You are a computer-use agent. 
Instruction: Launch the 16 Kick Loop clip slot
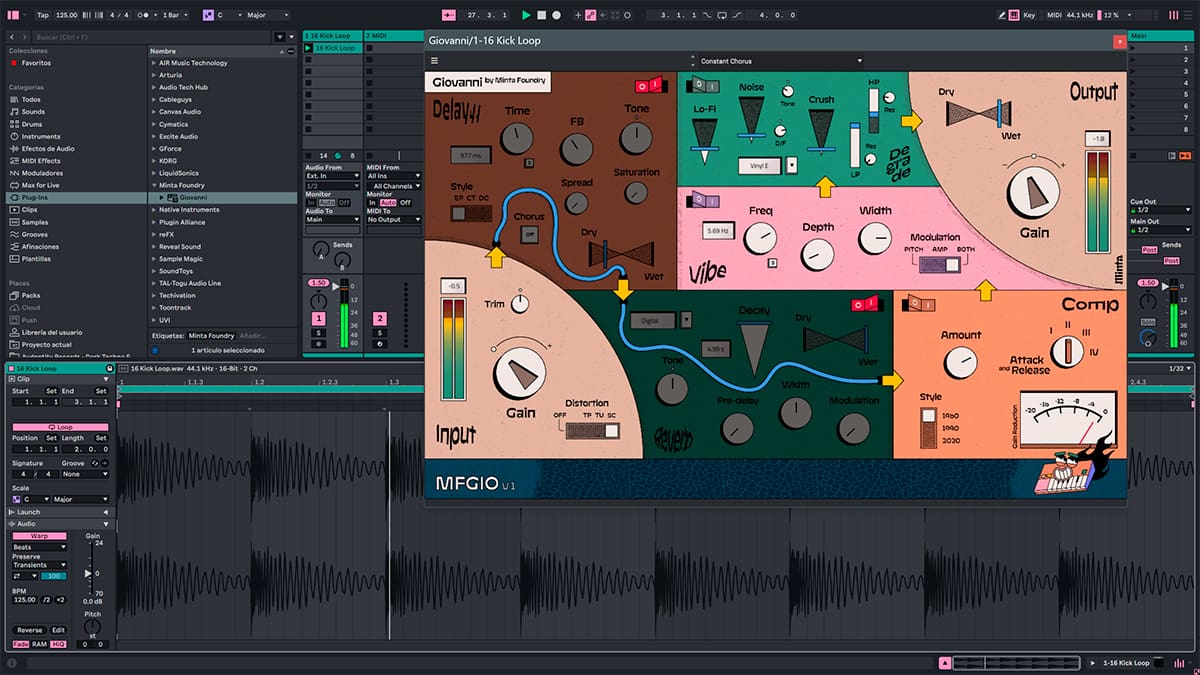308,48
